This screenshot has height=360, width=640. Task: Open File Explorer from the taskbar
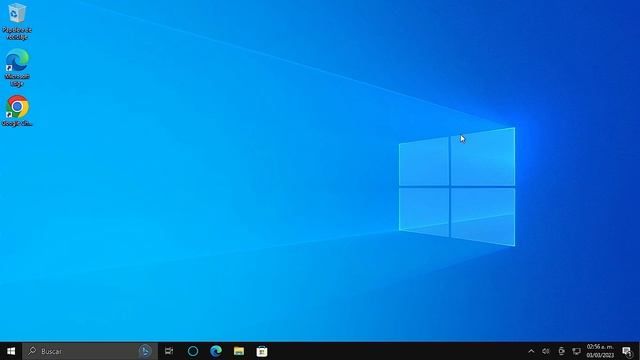239,351
